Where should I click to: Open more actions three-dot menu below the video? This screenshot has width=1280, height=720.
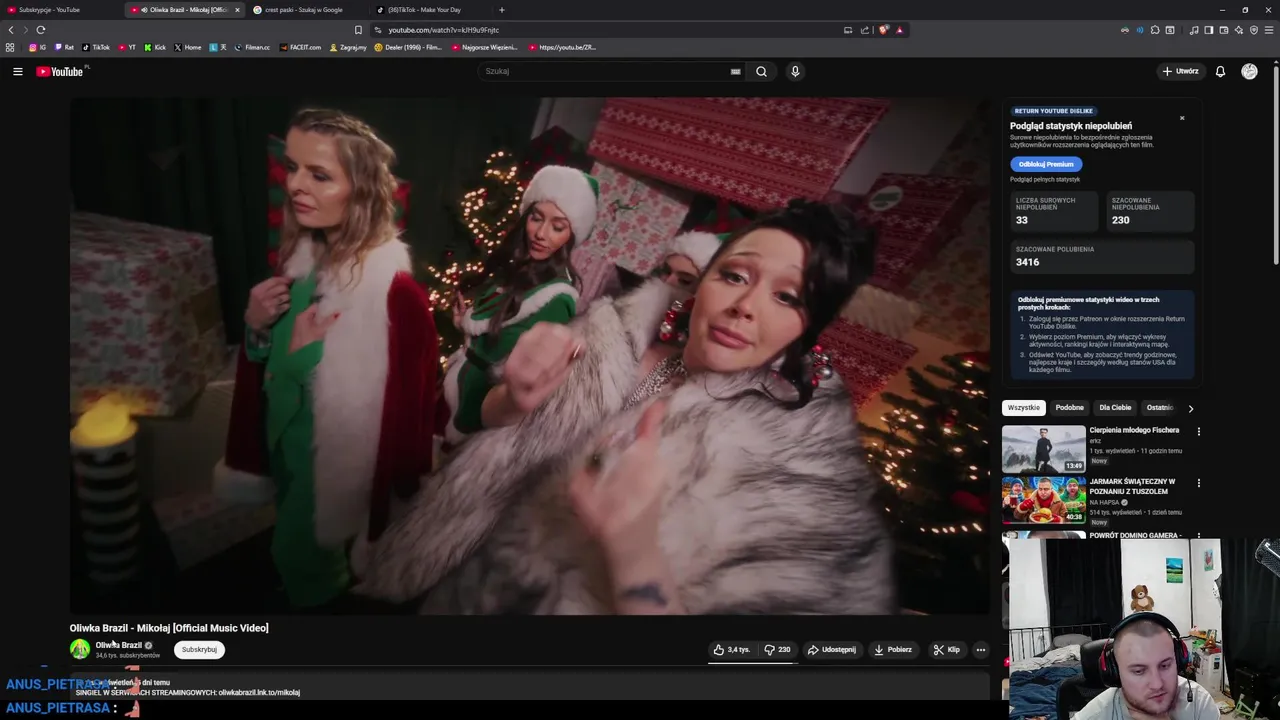(980, 649)
